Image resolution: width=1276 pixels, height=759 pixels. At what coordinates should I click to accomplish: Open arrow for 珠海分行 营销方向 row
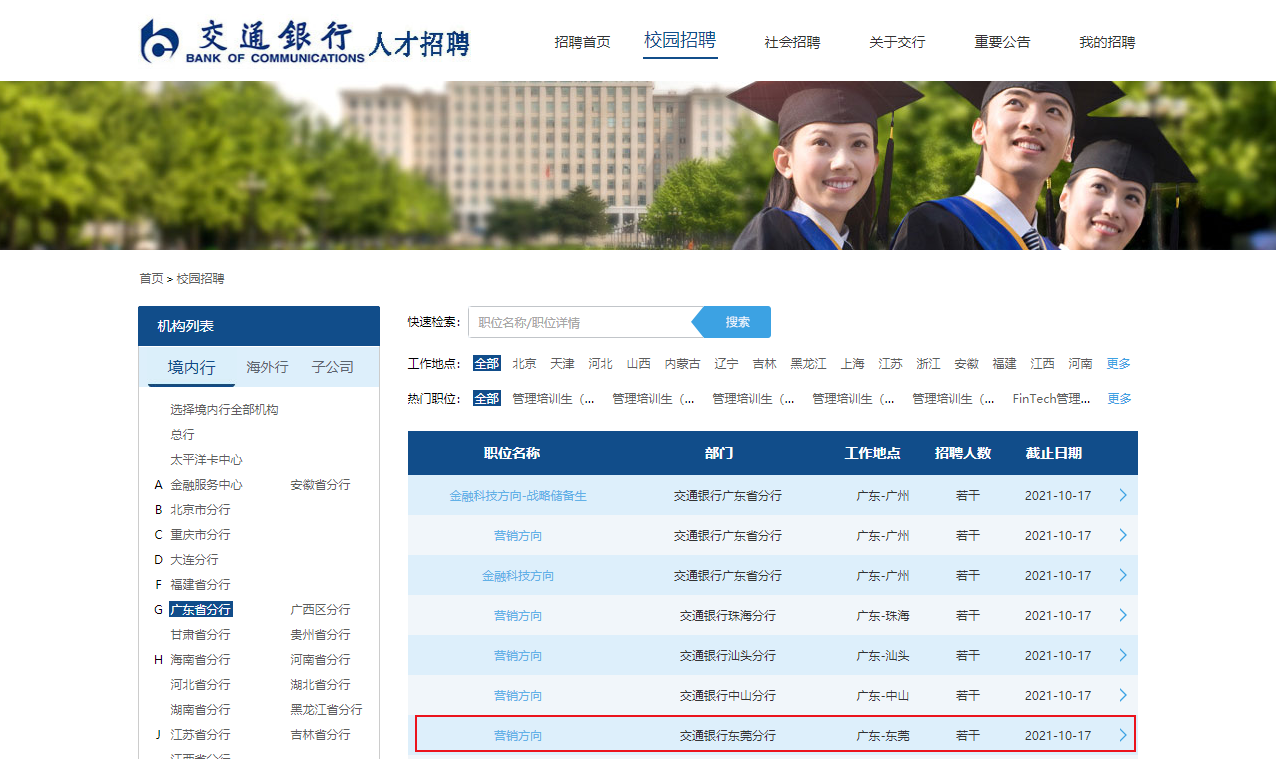[1123, 616]
